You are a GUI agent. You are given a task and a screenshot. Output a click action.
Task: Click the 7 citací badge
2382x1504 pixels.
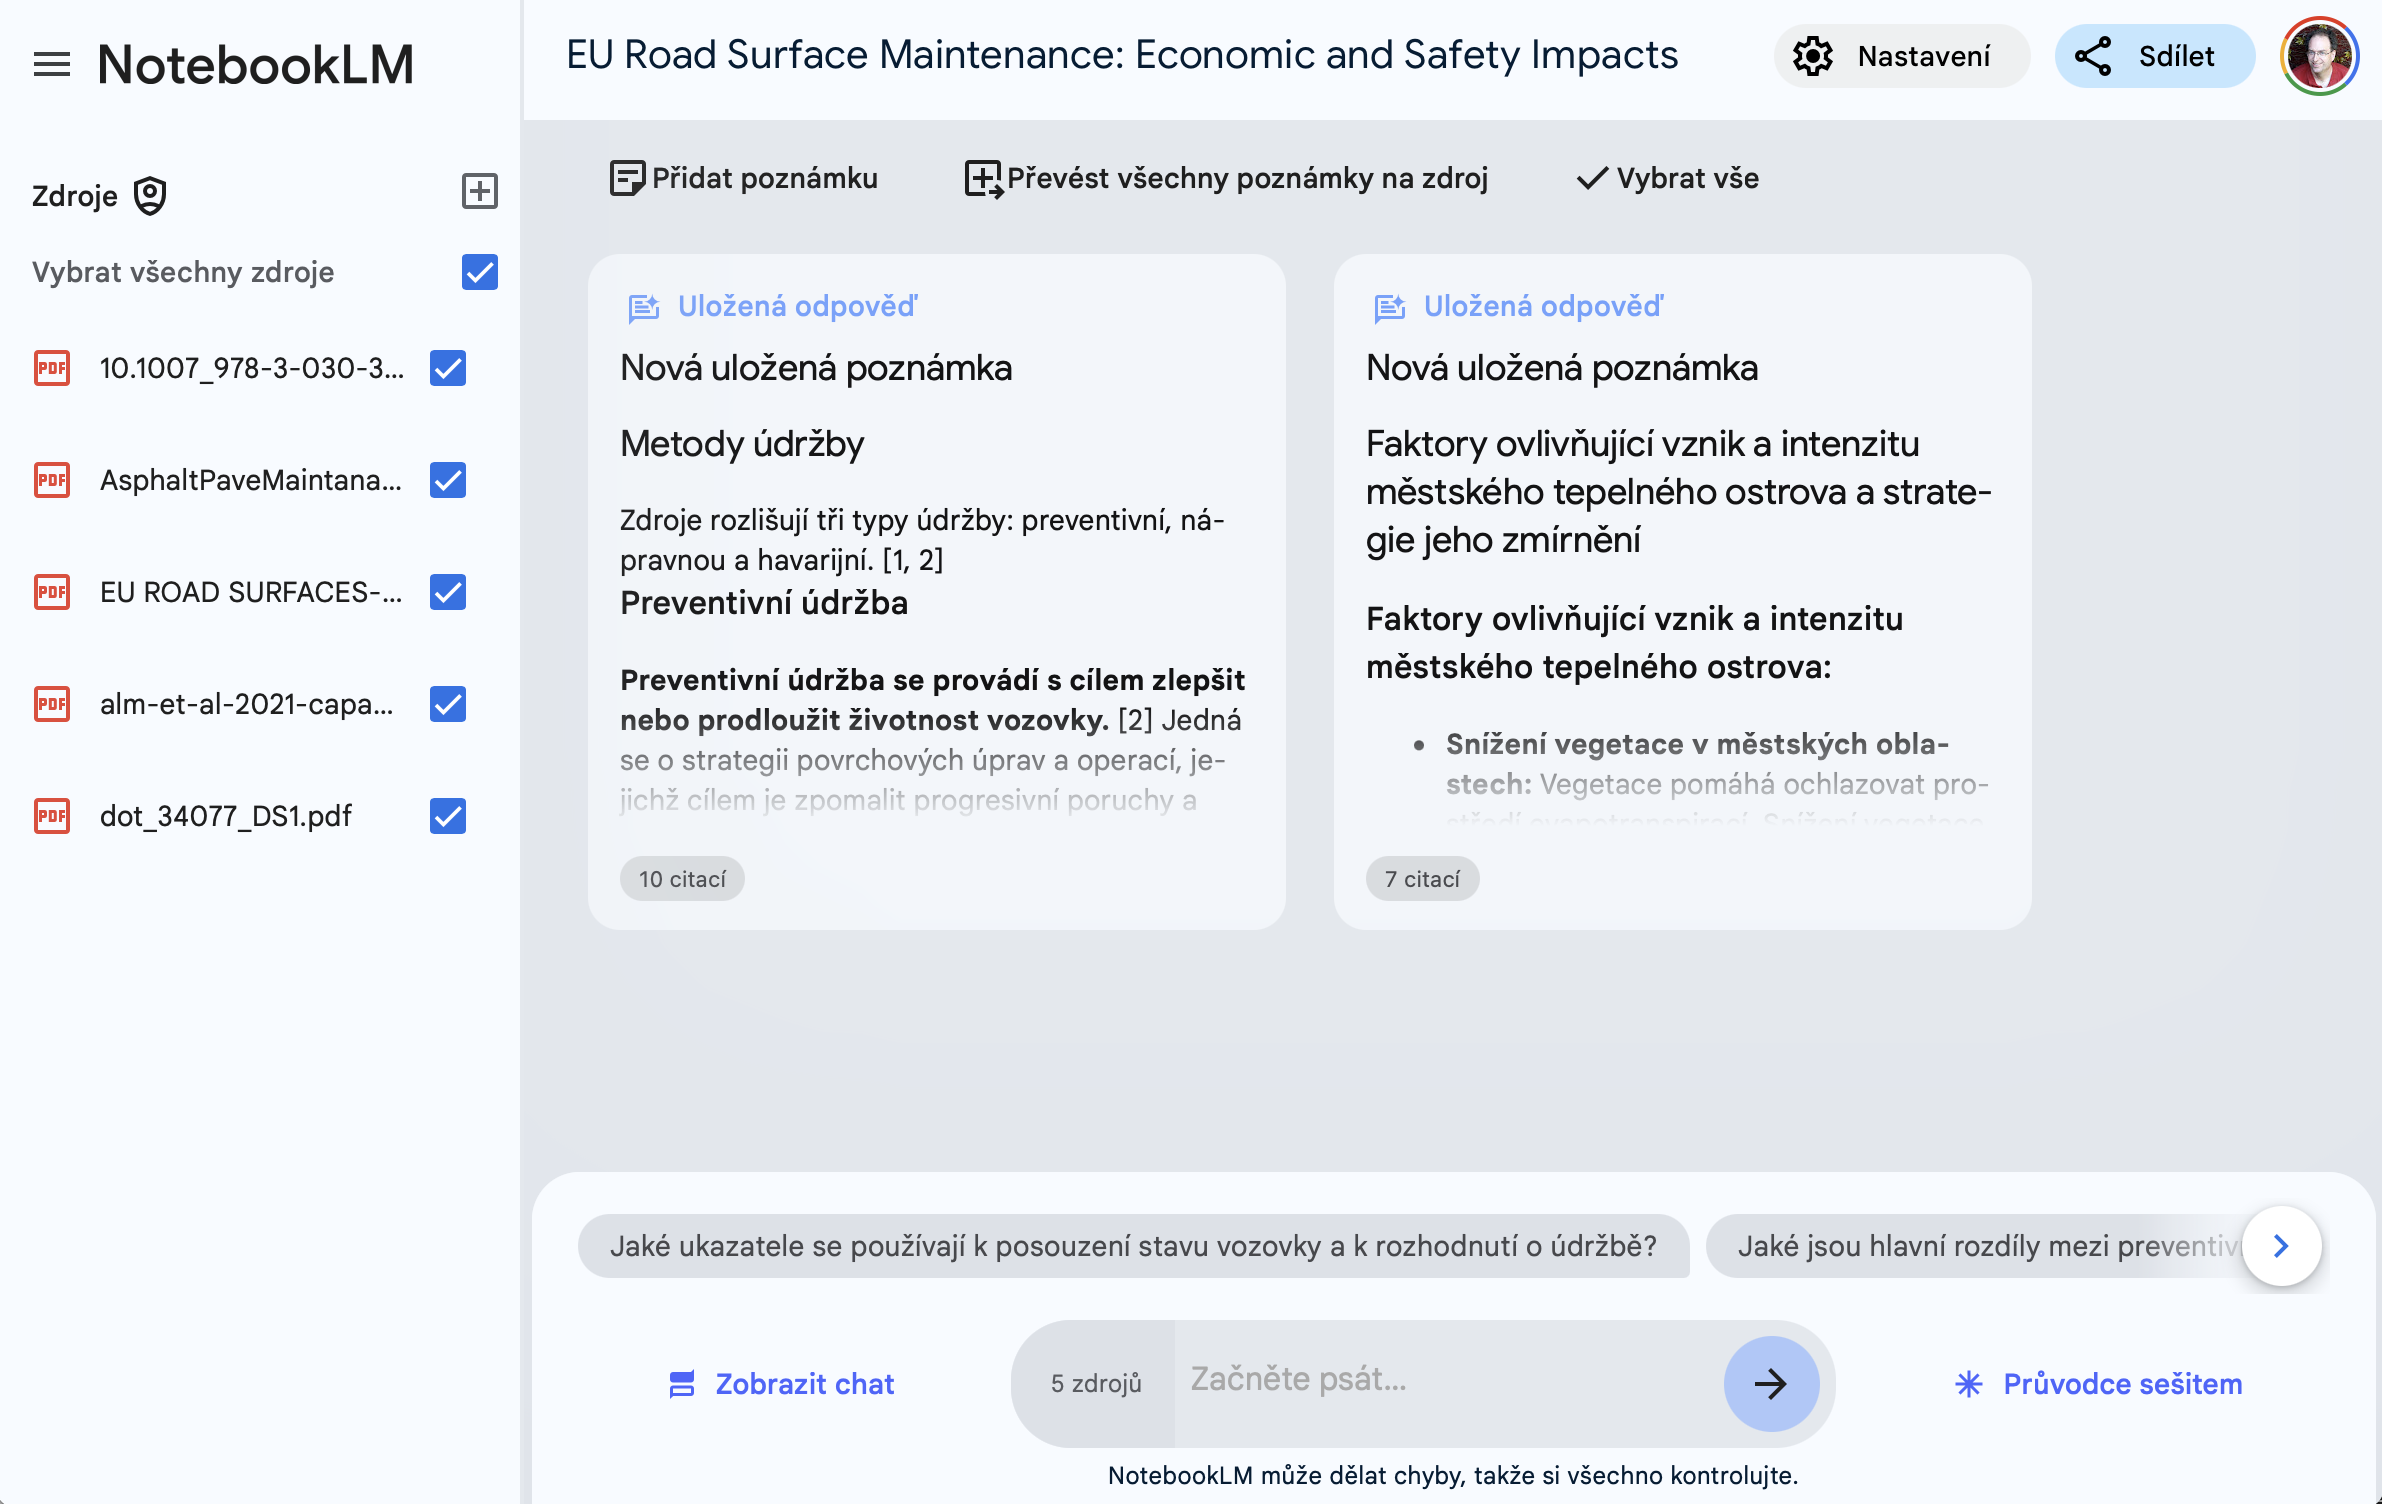(1422, 879)
